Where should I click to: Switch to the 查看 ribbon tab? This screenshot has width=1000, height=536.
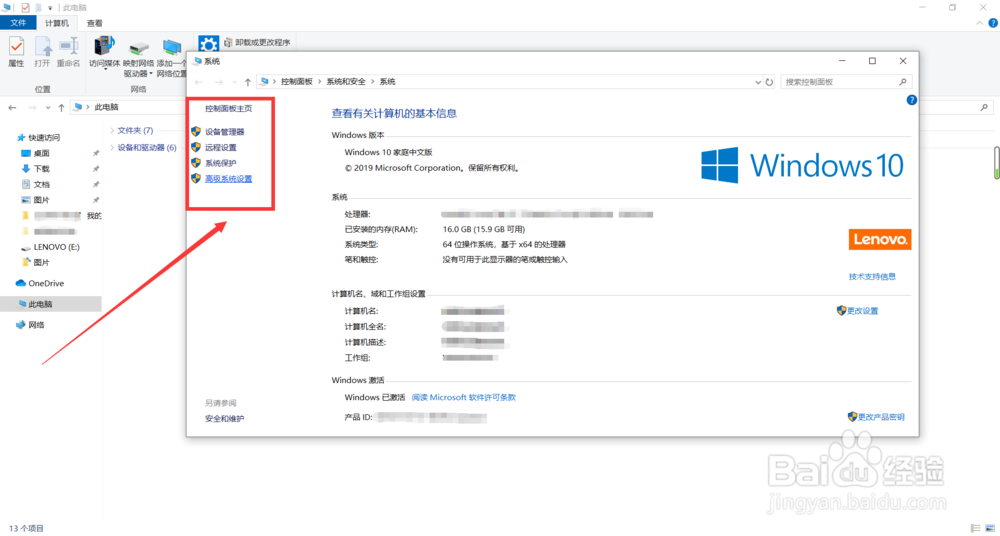pos(94,23)
